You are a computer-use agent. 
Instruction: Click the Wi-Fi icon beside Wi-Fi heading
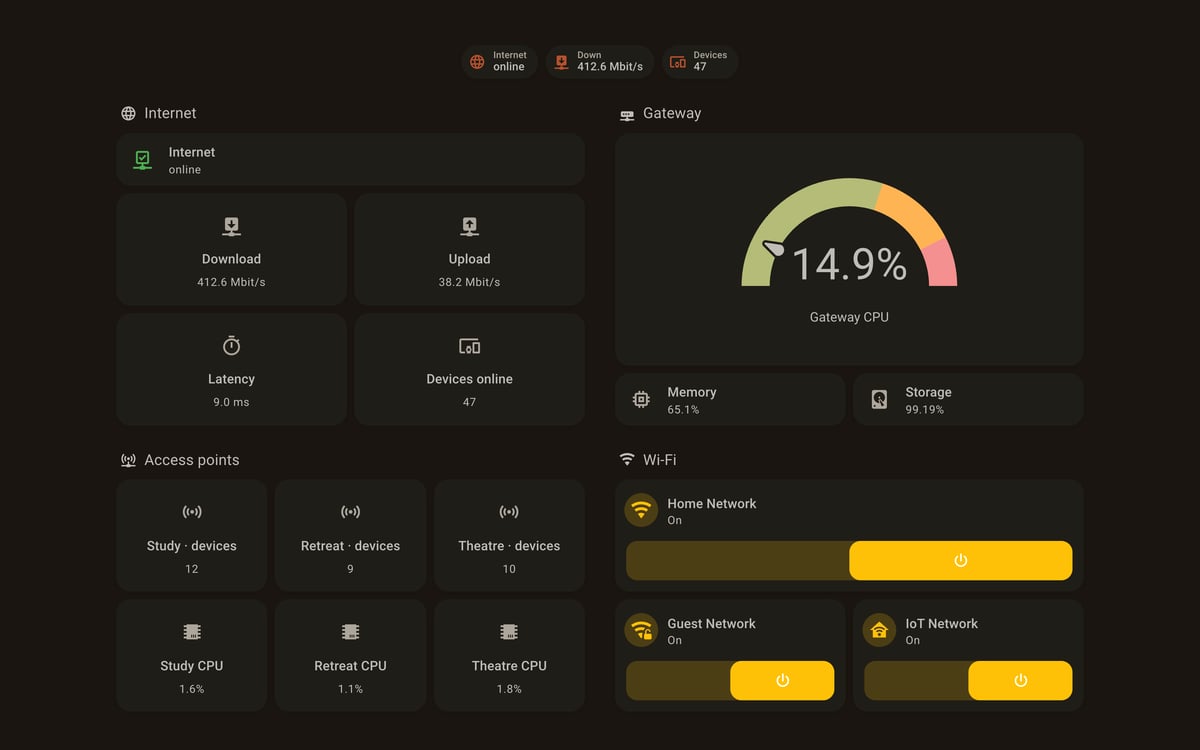pos(627,460)
